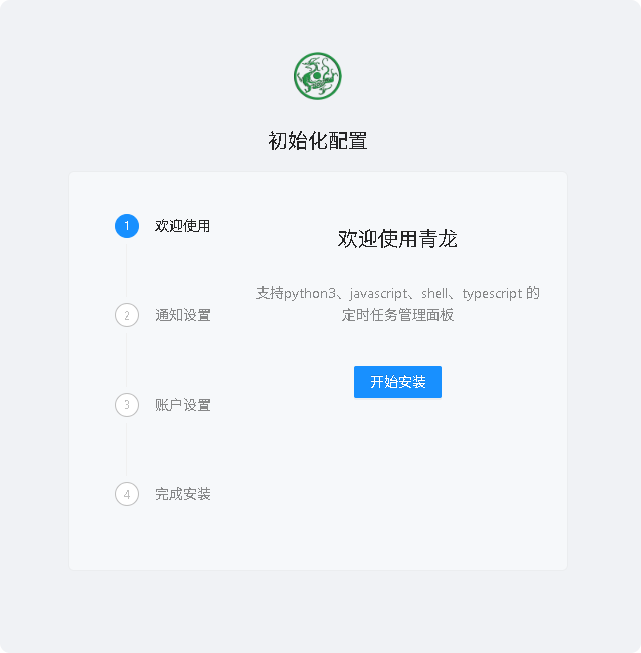Open the 欢迎使用 step label

tap(182, 226)
